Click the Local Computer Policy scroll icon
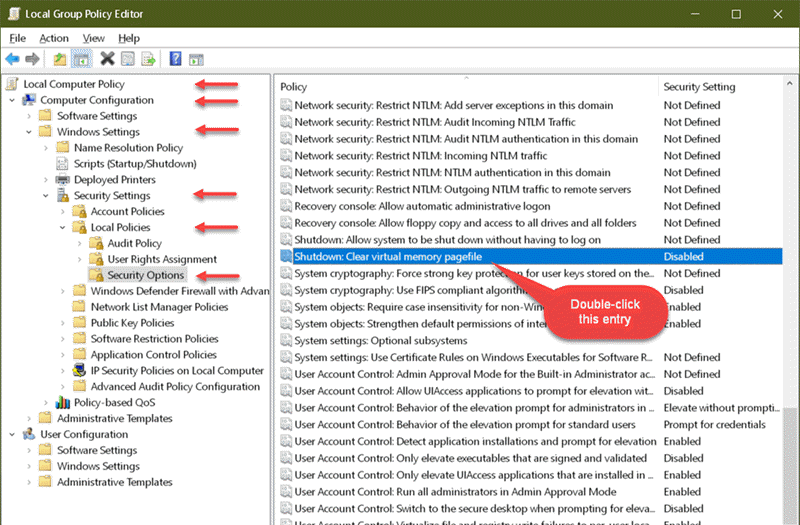Screen dimensions: 800x525 (12, 84)
